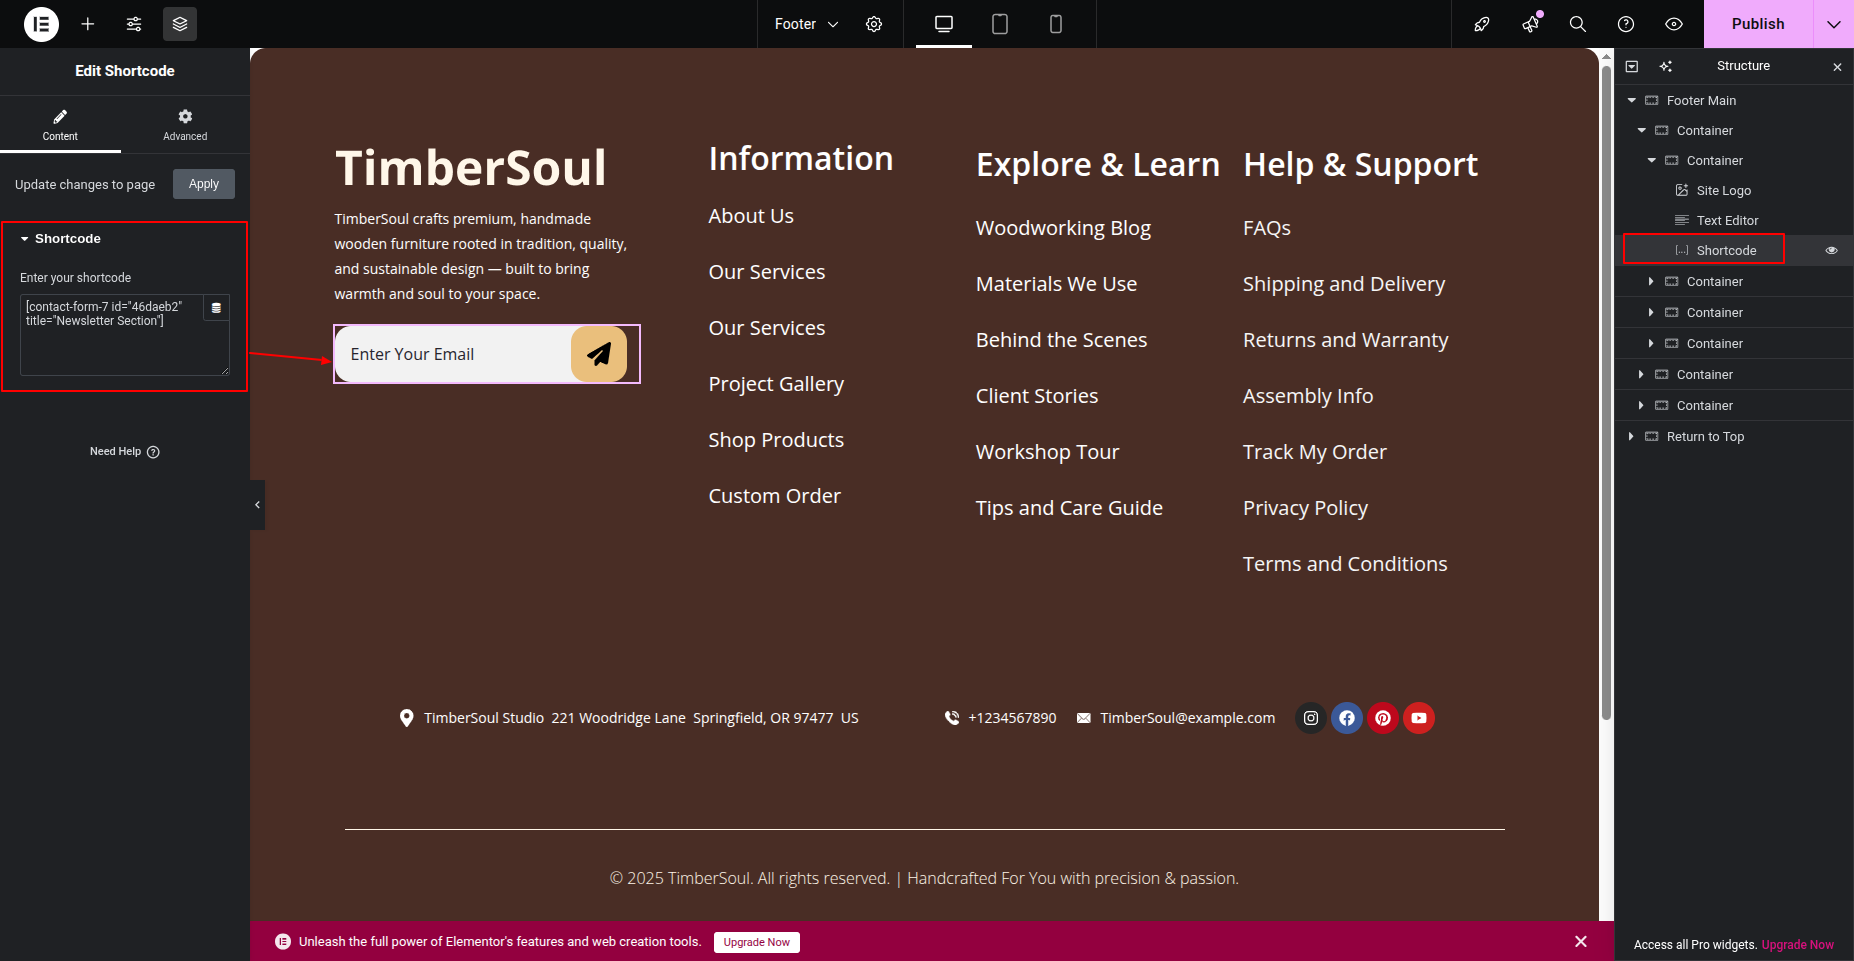Click the Elementor logo menu icon
Viewport: 1854px width, 961px height.
click(41, 24)
